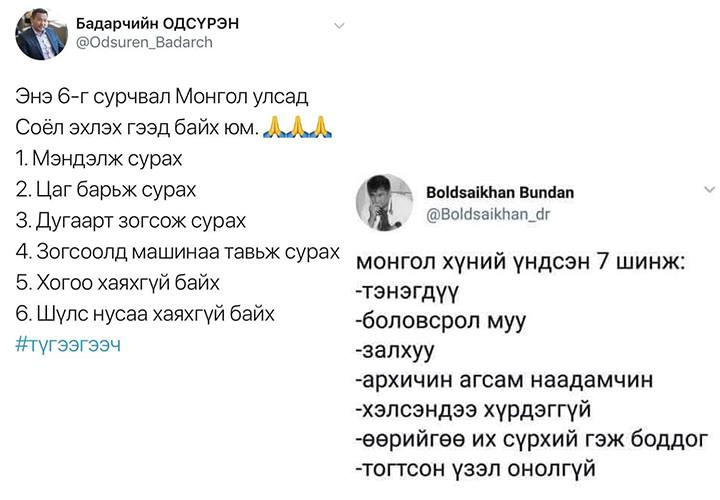The width and height of the screenshot is (720, 500).
Task: Open the #түгээгээч hashtag
Action: [x=68, y=344]
